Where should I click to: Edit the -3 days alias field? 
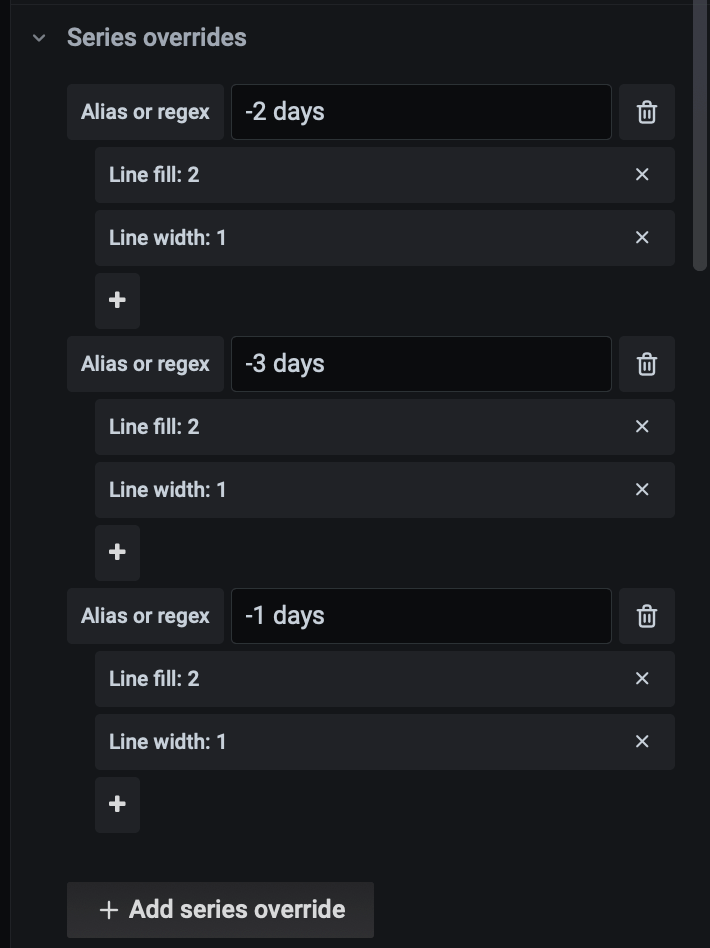coord(420,364)
